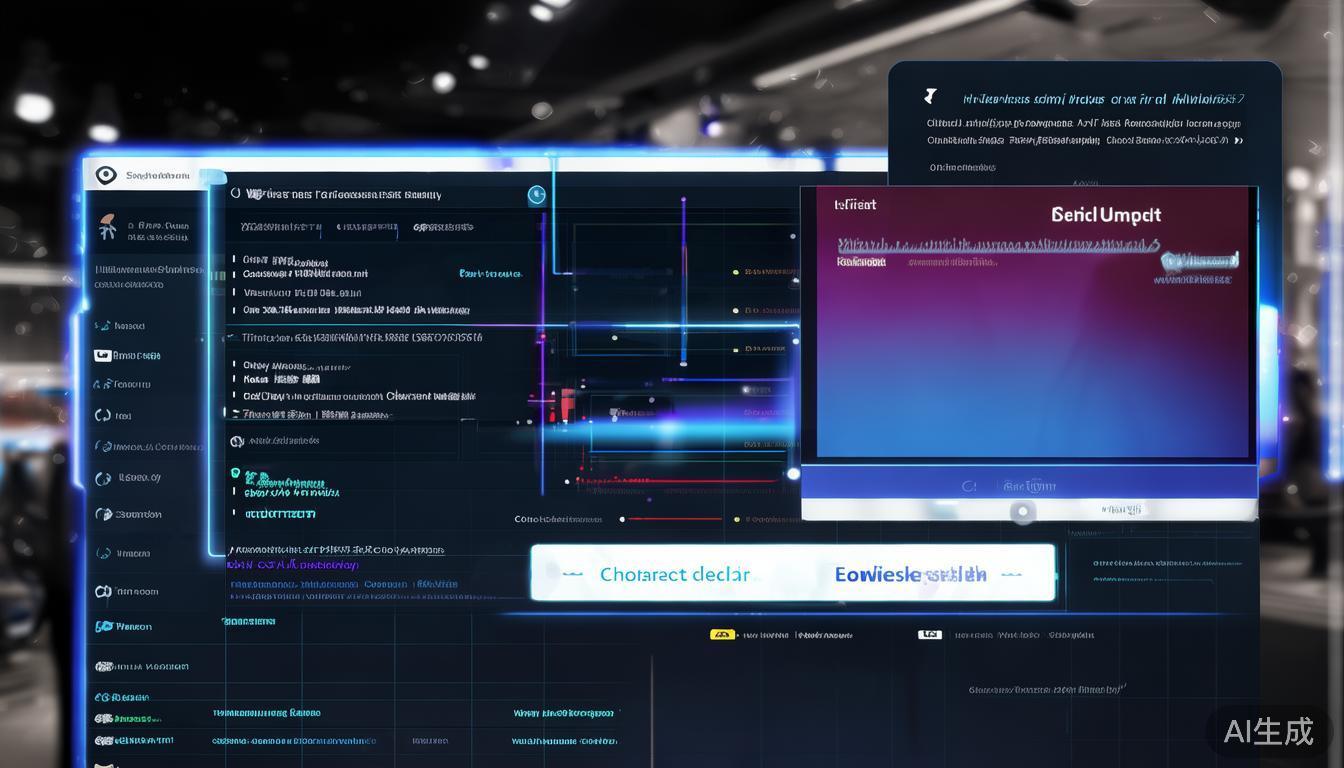Open the third tab in main panel
The width and height of the screenshot is (1344, 768).
443,228
